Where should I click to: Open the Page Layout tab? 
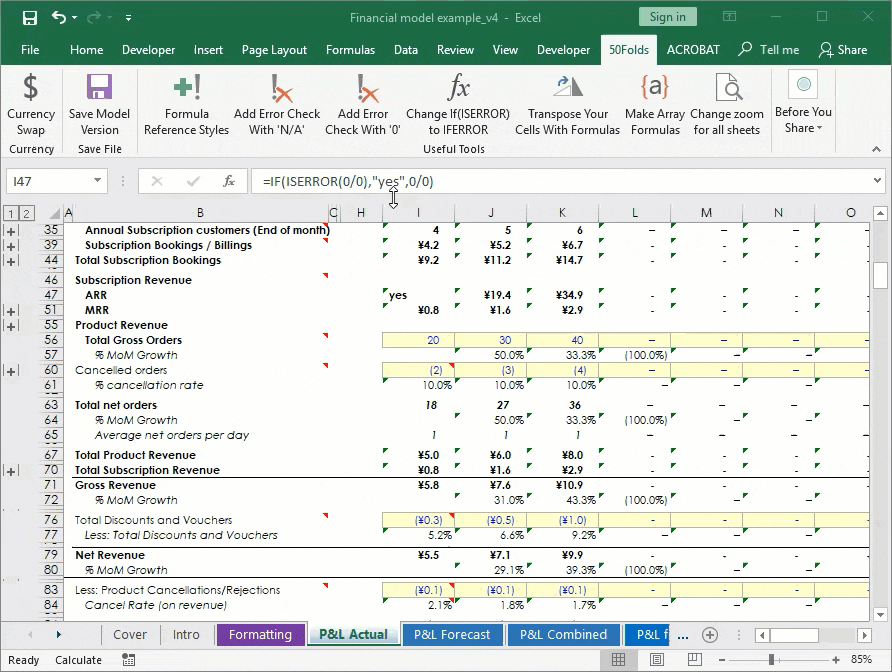(274, 50)
